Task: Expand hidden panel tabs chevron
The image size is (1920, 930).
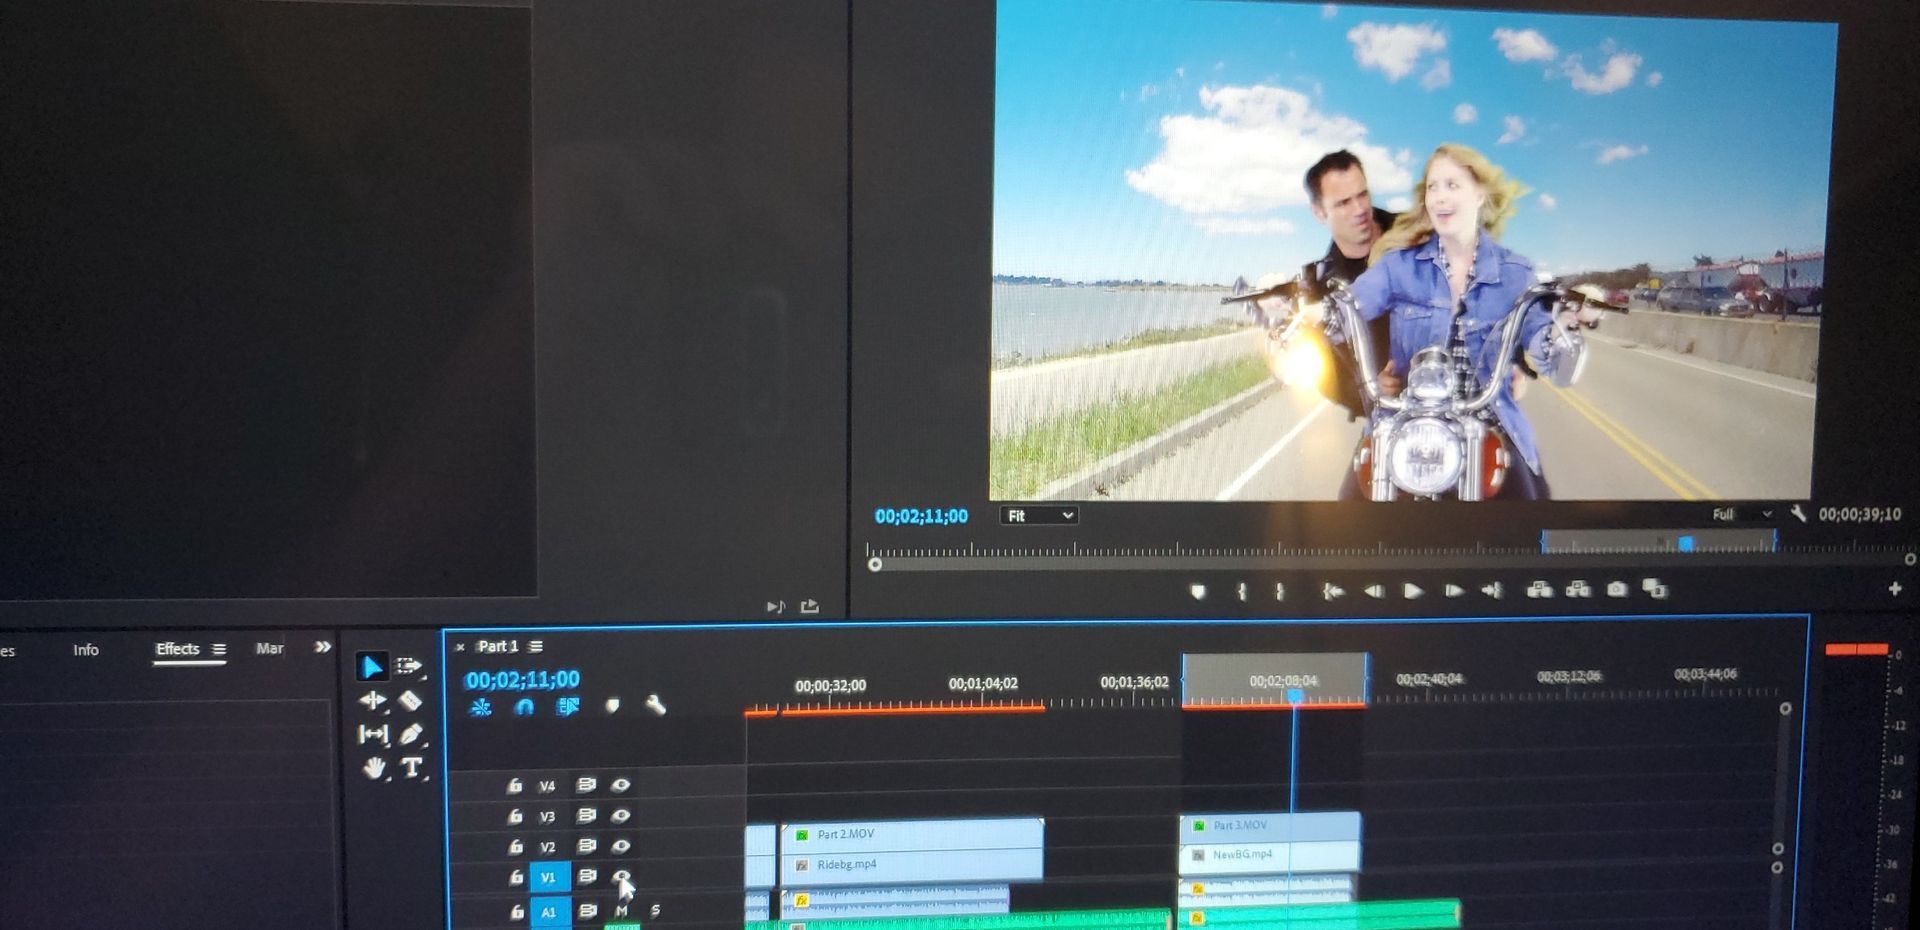Action: pos(322,647)
